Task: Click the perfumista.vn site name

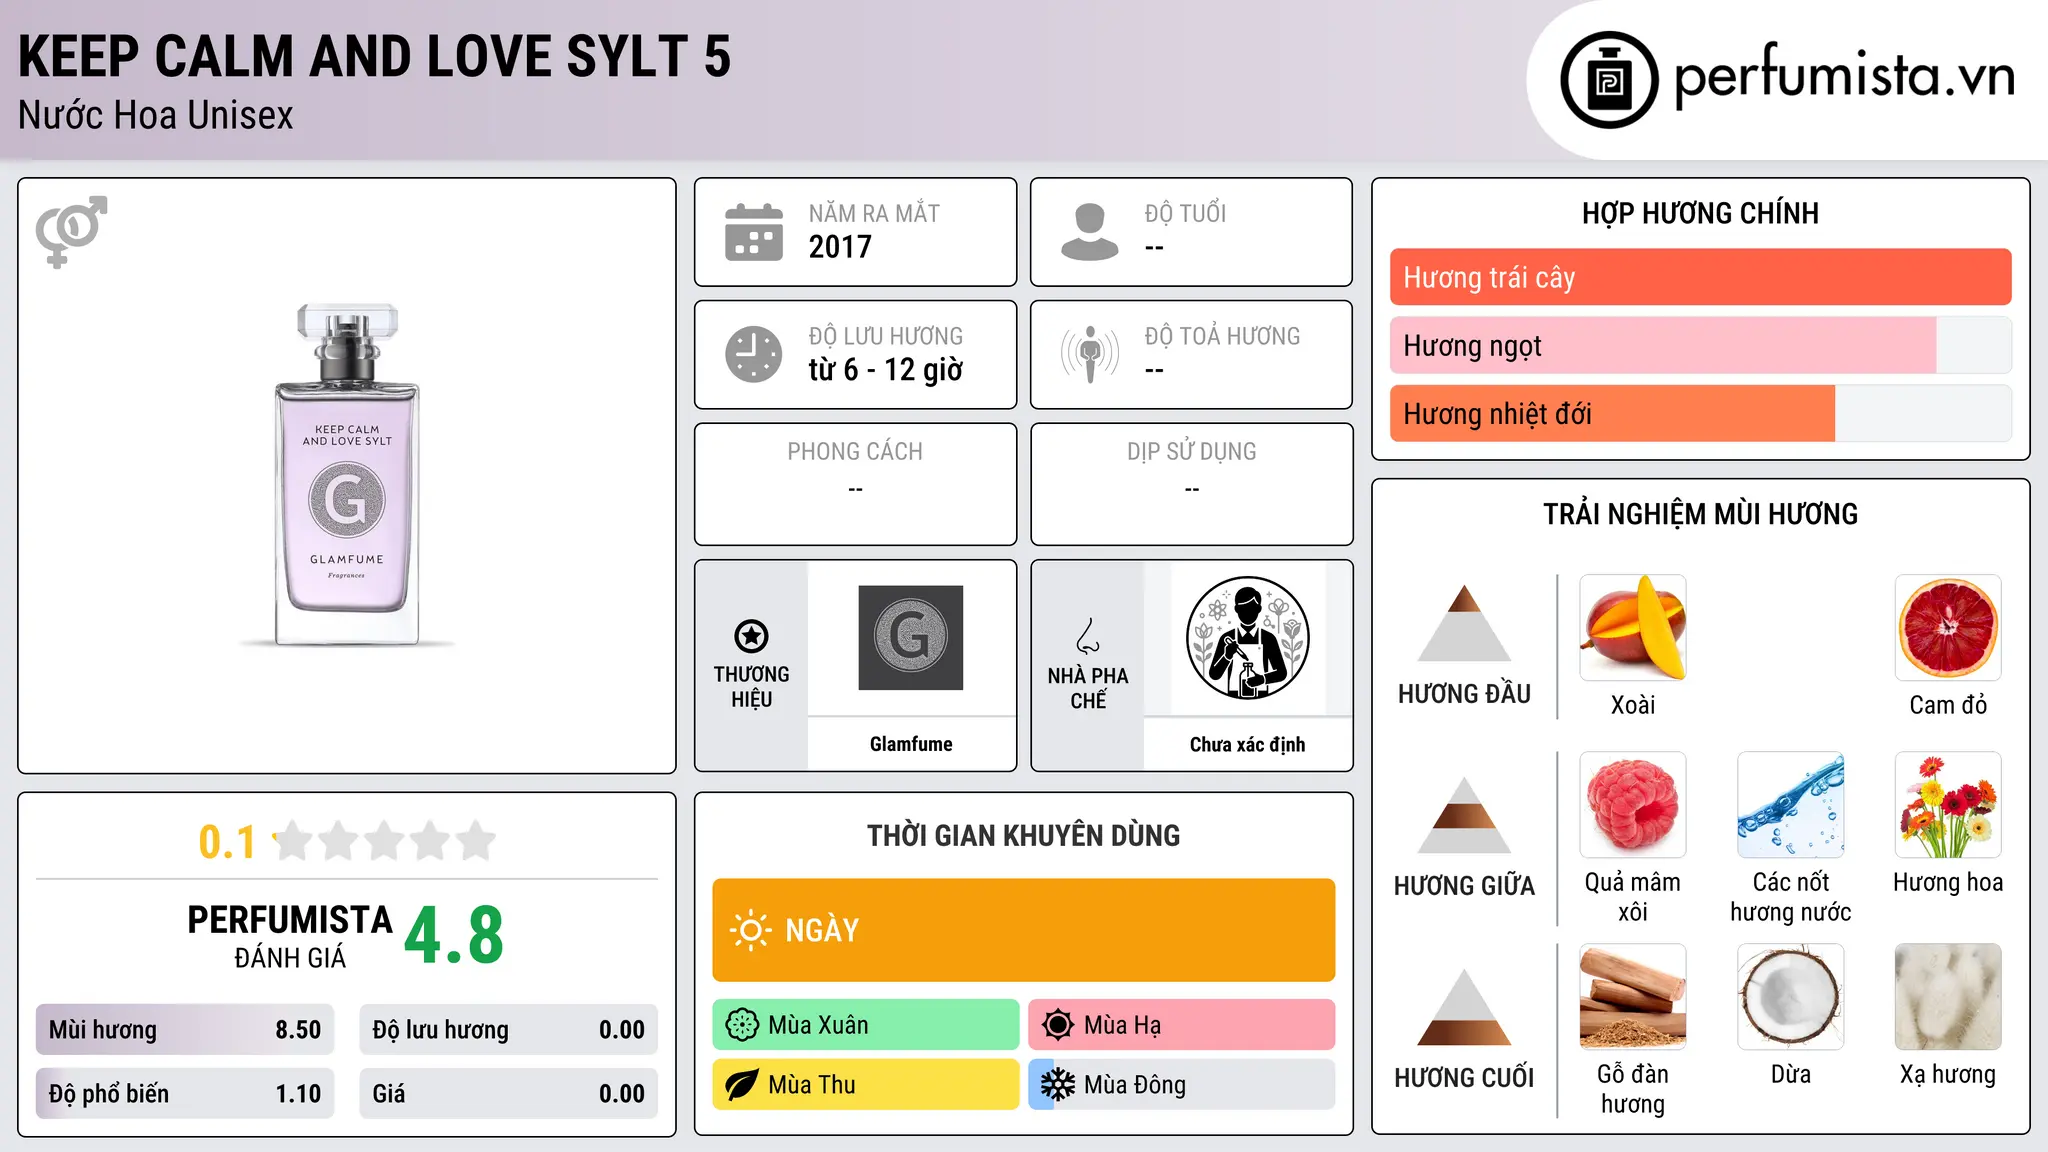Action: 1845,76
